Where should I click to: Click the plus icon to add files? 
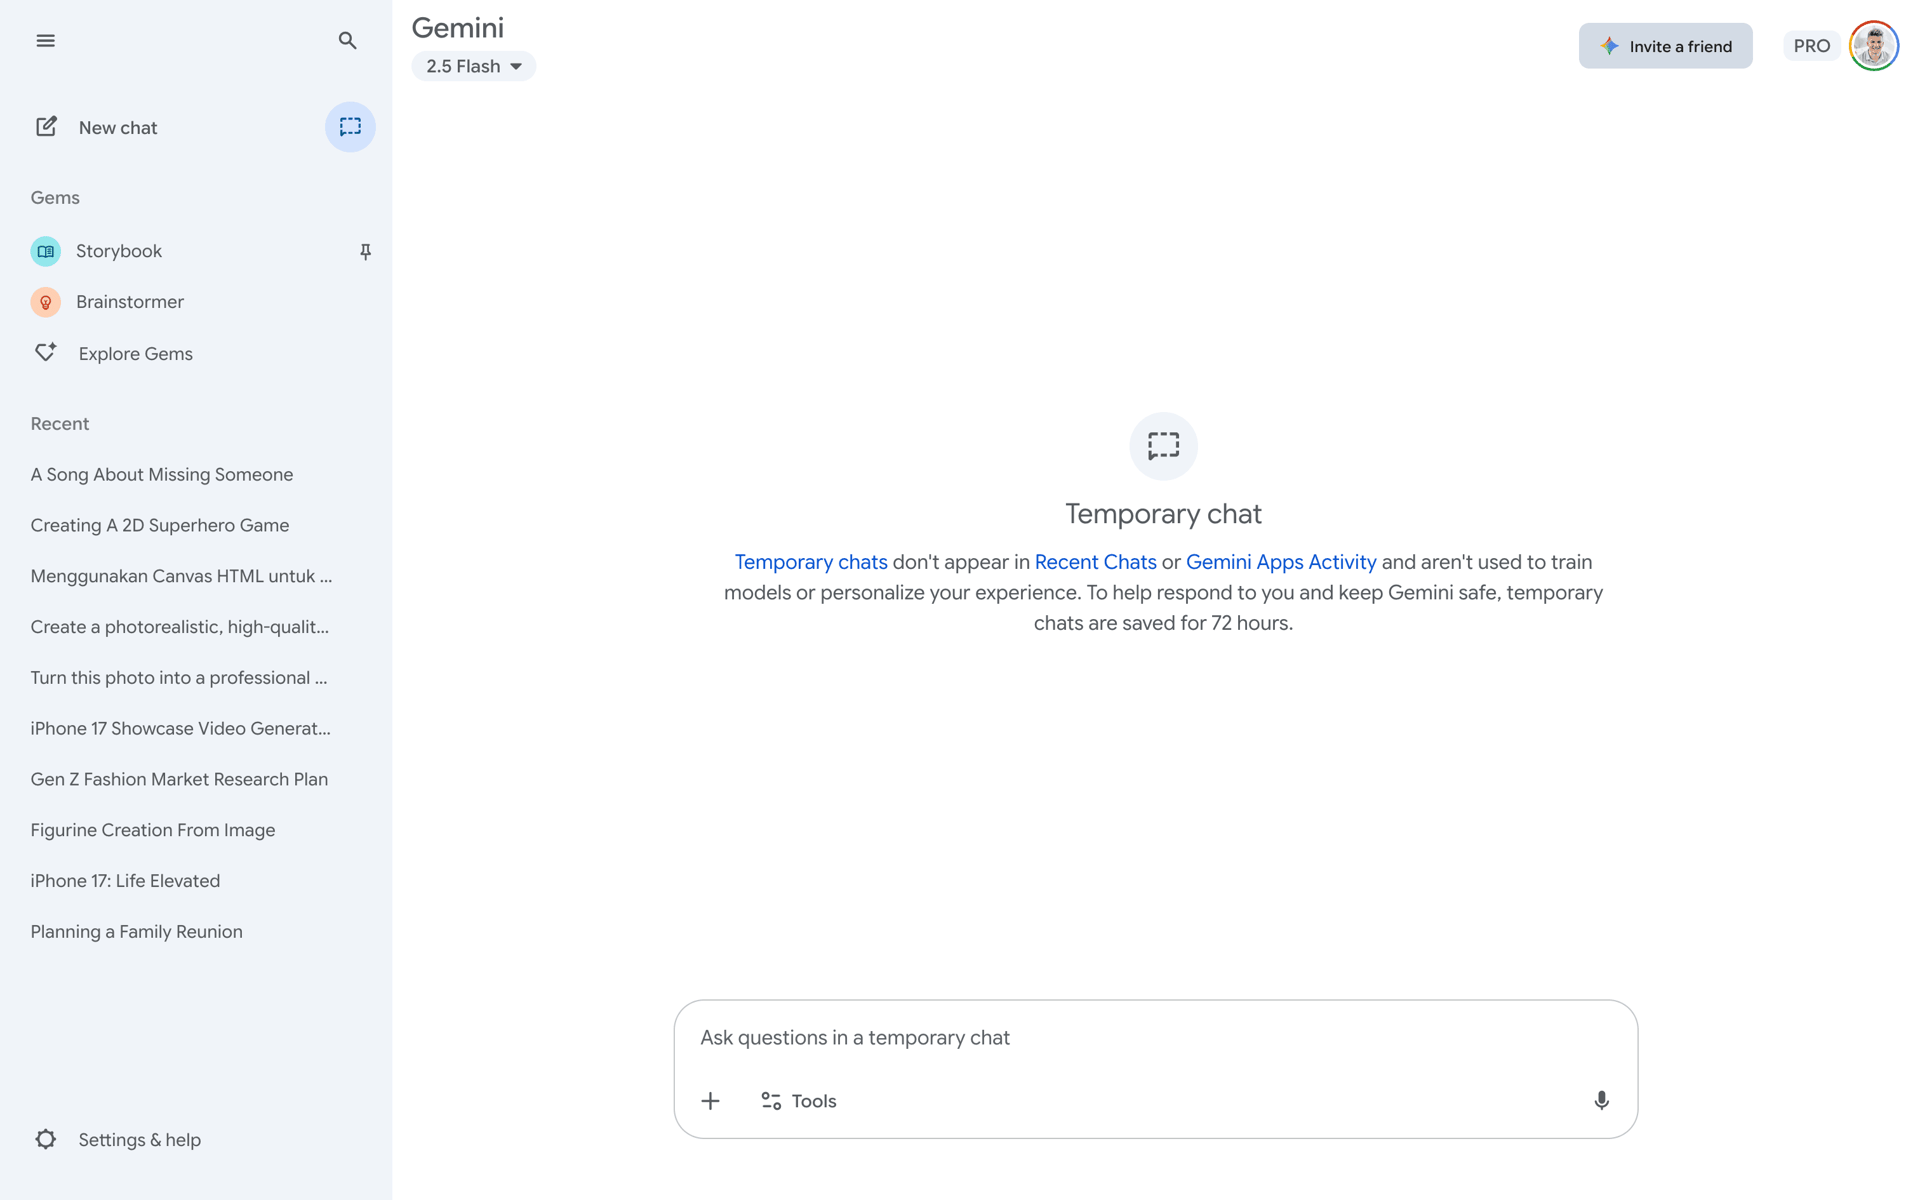[x=710, y=1101]
